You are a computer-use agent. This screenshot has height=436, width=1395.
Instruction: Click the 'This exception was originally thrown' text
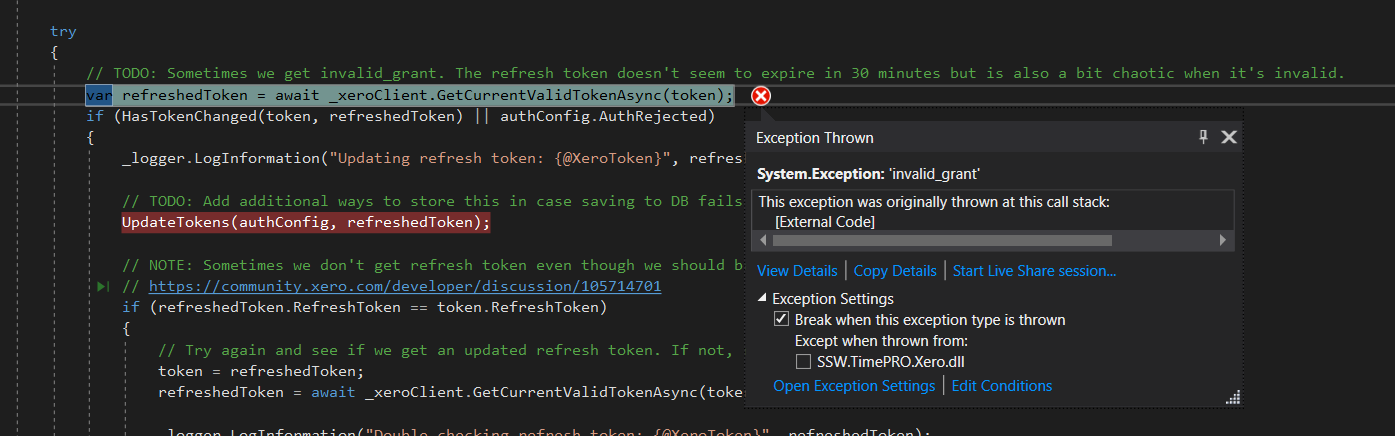pos(934,202)
